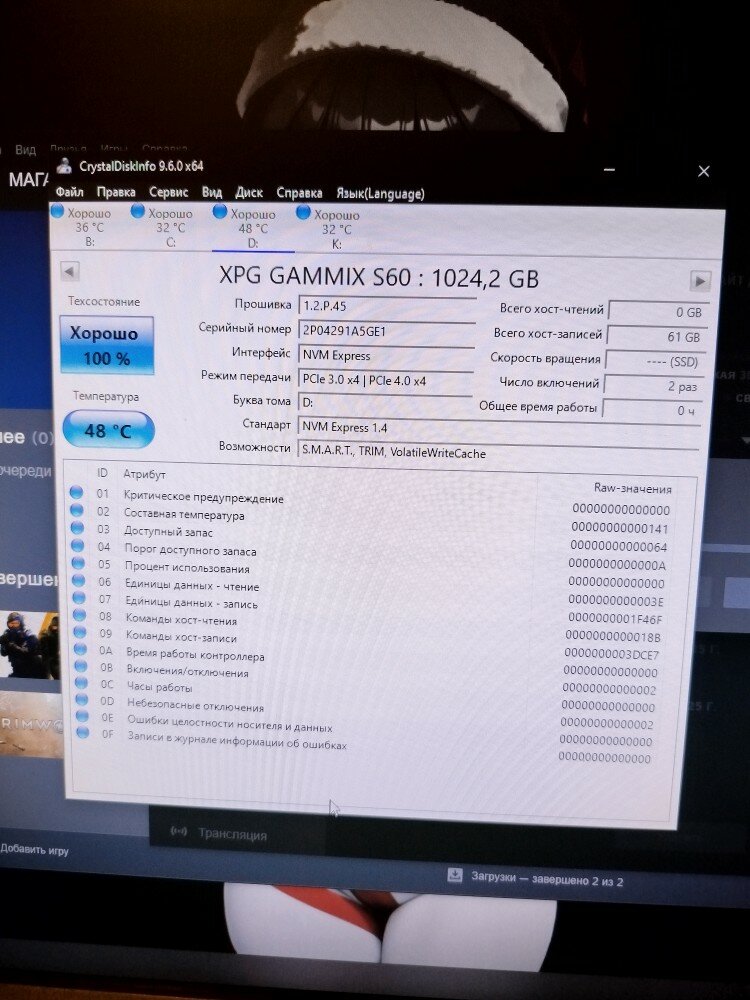
Task: Click status dot for Записи в журнале ошибок
Action: tap(83, 732)
